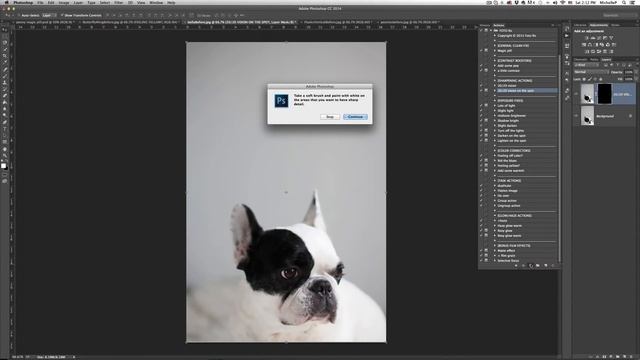Hide the Background layer with eye icon
This screenshot has height=360, width=640.
pos(576,116)
